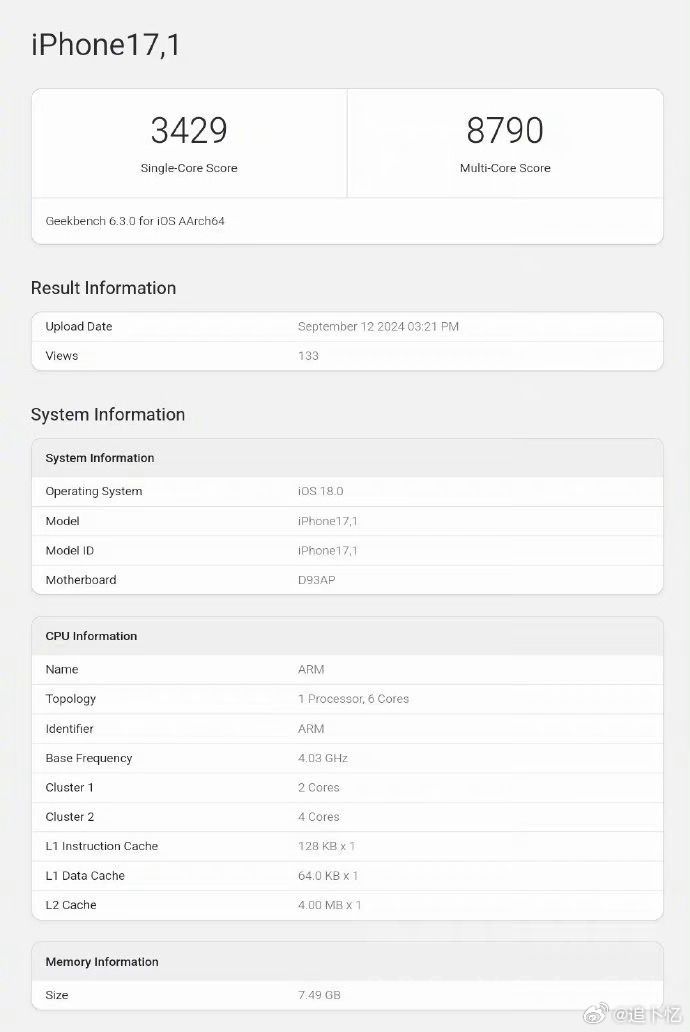
Task: Click the iPhone17,1 page title
Action: pyautogui.click(x=105, y=45)
